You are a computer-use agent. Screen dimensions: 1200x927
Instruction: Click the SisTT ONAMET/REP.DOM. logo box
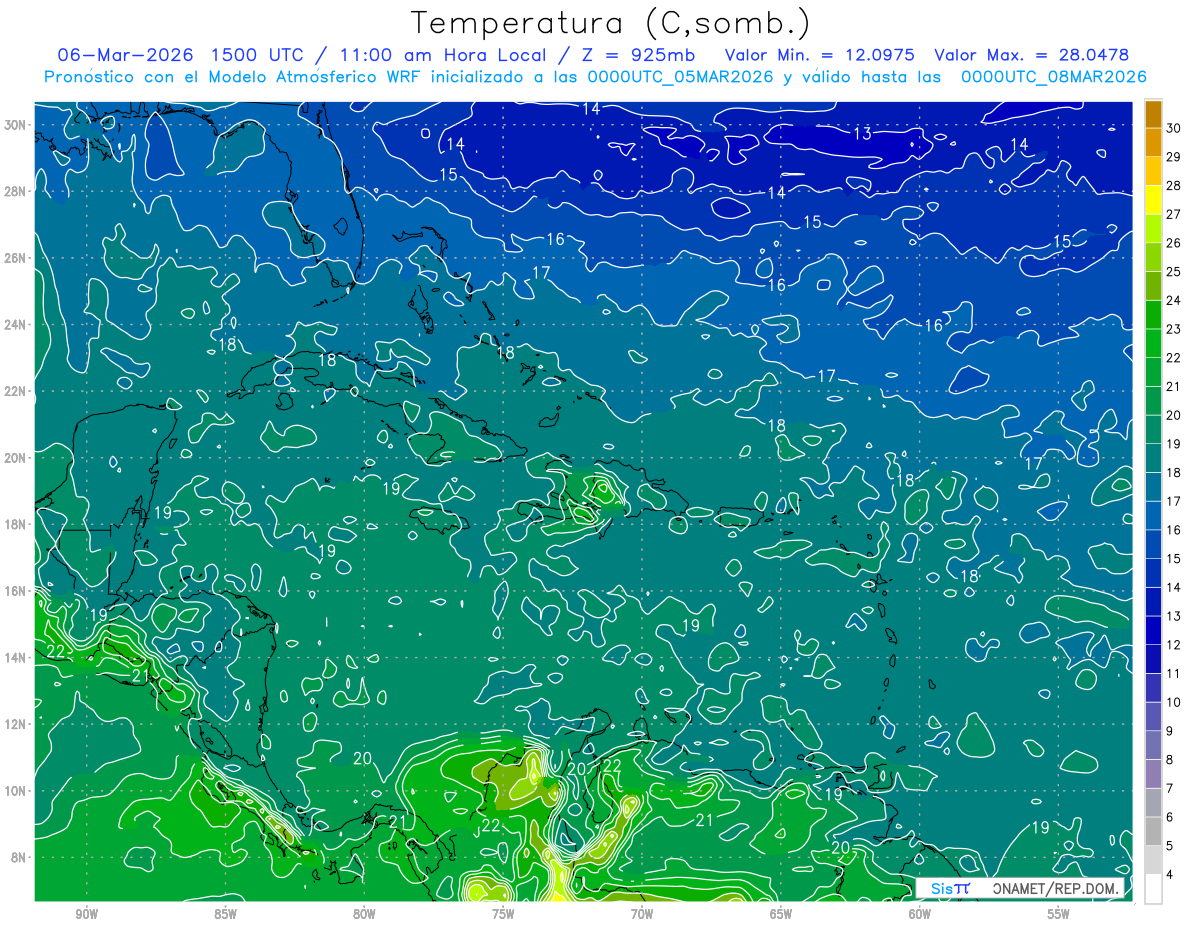click(1020, 888)
